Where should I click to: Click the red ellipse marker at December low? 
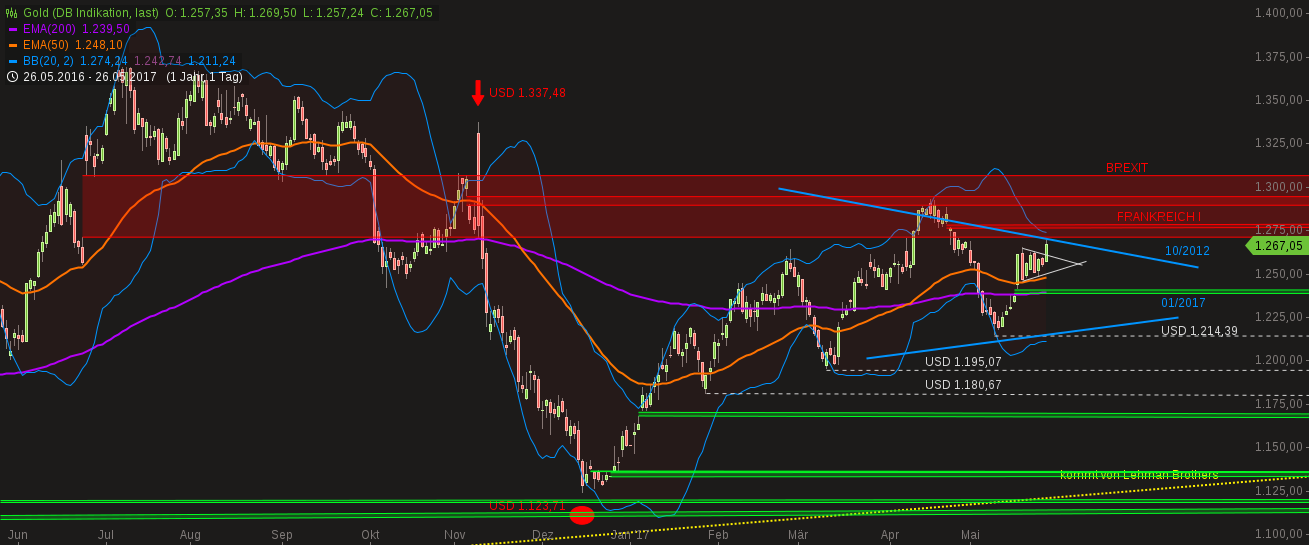[582, 516]
